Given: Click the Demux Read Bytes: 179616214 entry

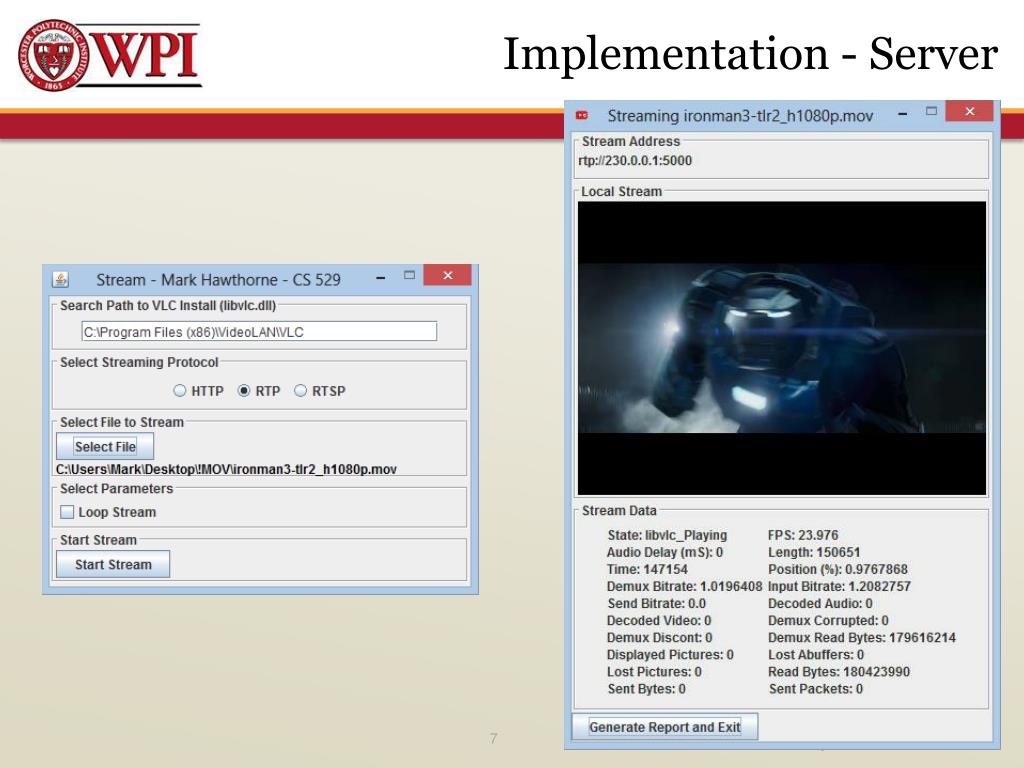Looking at the screenshot, I should (862, 637).
